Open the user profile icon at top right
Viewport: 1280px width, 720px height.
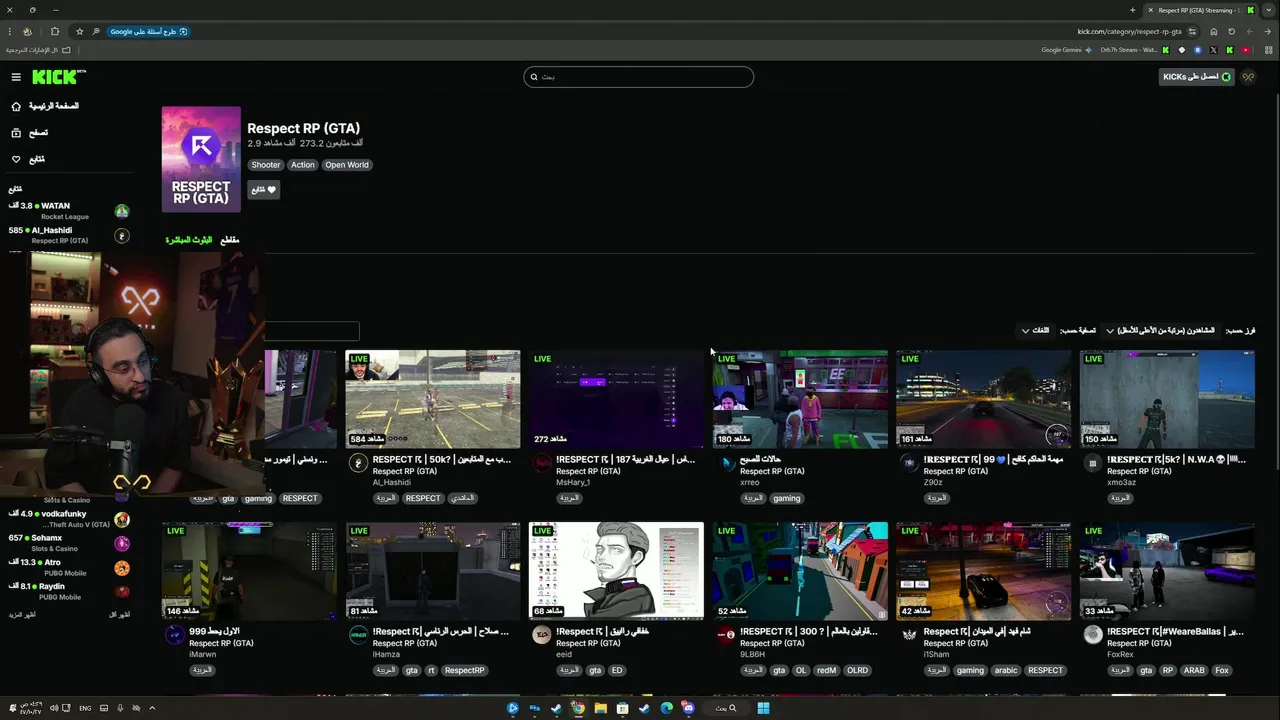(x=1248, y=77)
